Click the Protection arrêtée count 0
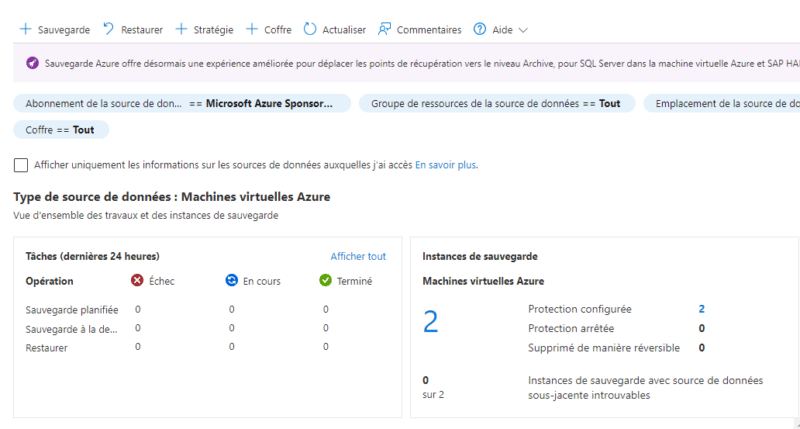Viewport: 800px width, 429px height. (x=702, y=328)
